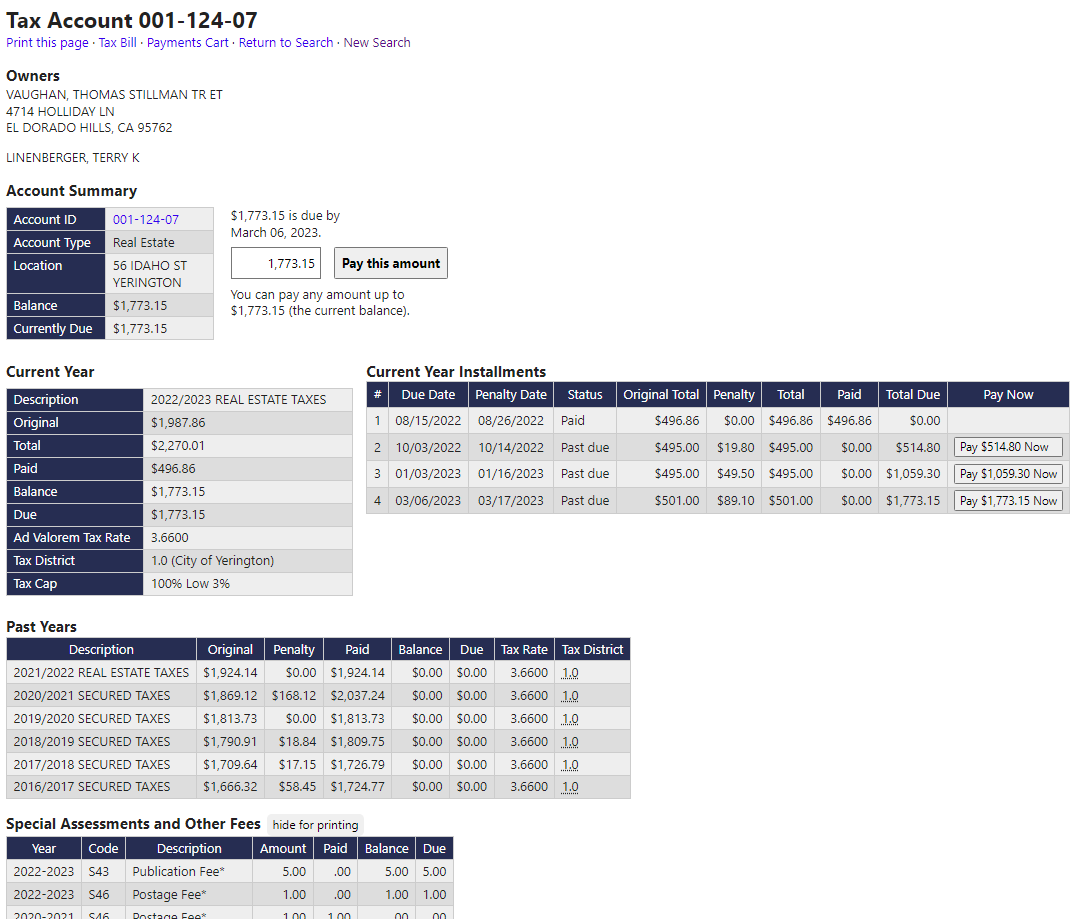Click tax district 1.0 for 2021/2022 row
Viewport: 1075px width, 919px height.
570,673
